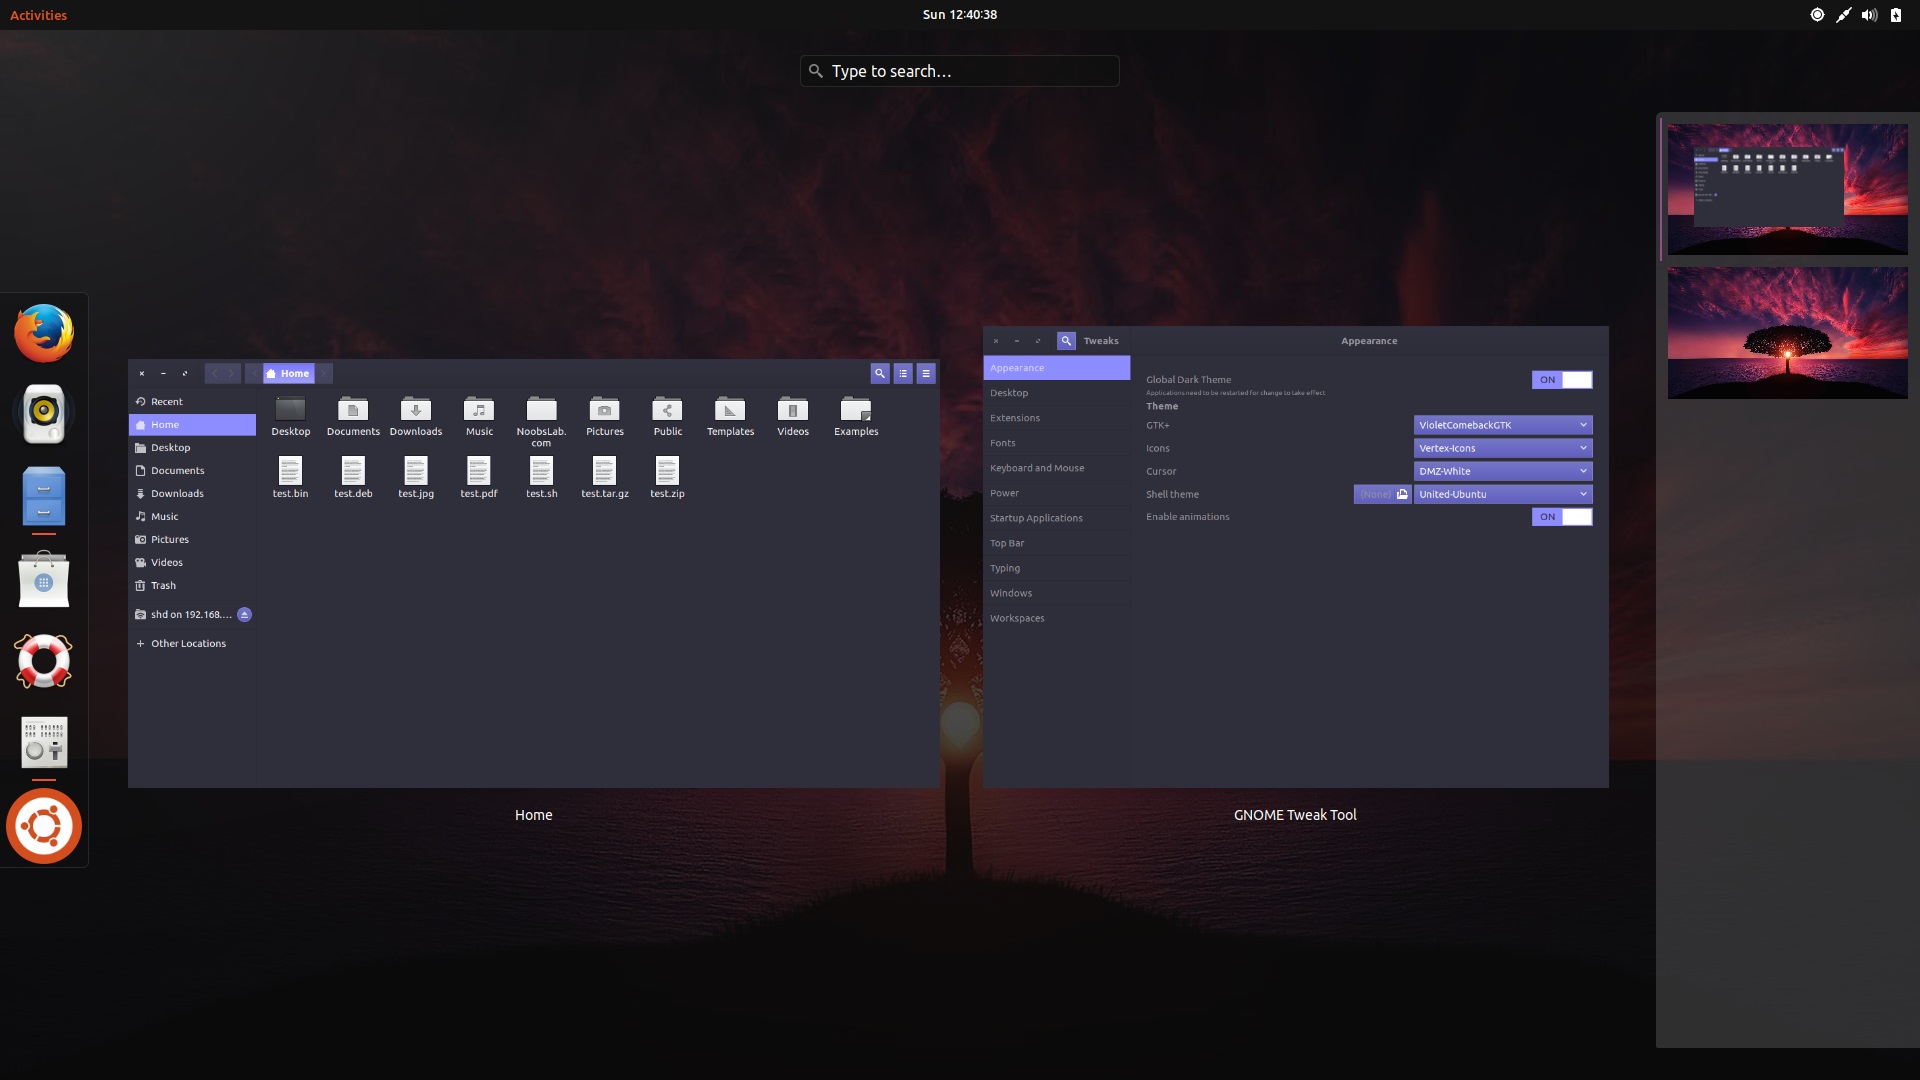The height and width of the screenshot is (1080, 1920).
Task: Open the hamburger menu in Files toolbar
Action: click(x=926, y=373)
